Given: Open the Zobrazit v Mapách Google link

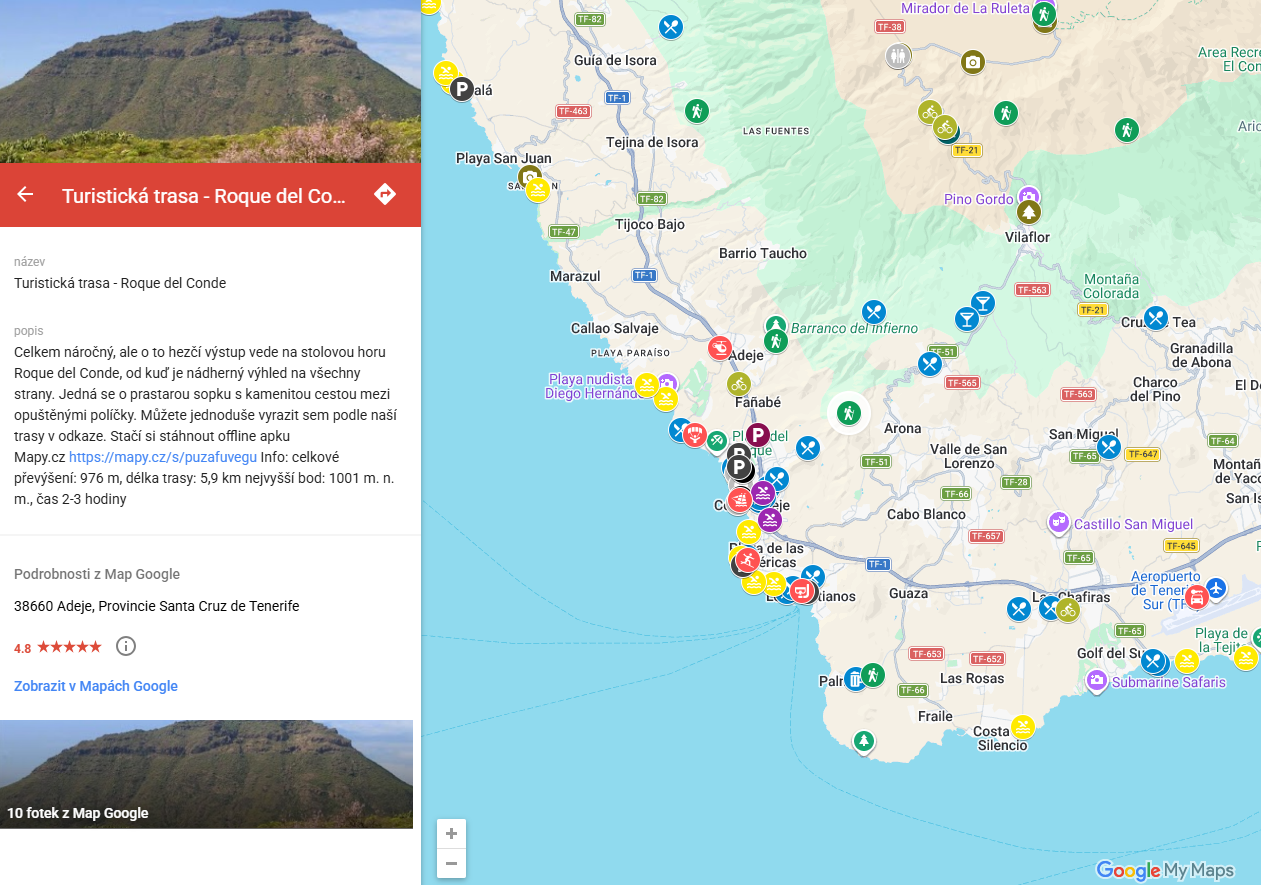Looking at the screenshot, I should [95, 686].
